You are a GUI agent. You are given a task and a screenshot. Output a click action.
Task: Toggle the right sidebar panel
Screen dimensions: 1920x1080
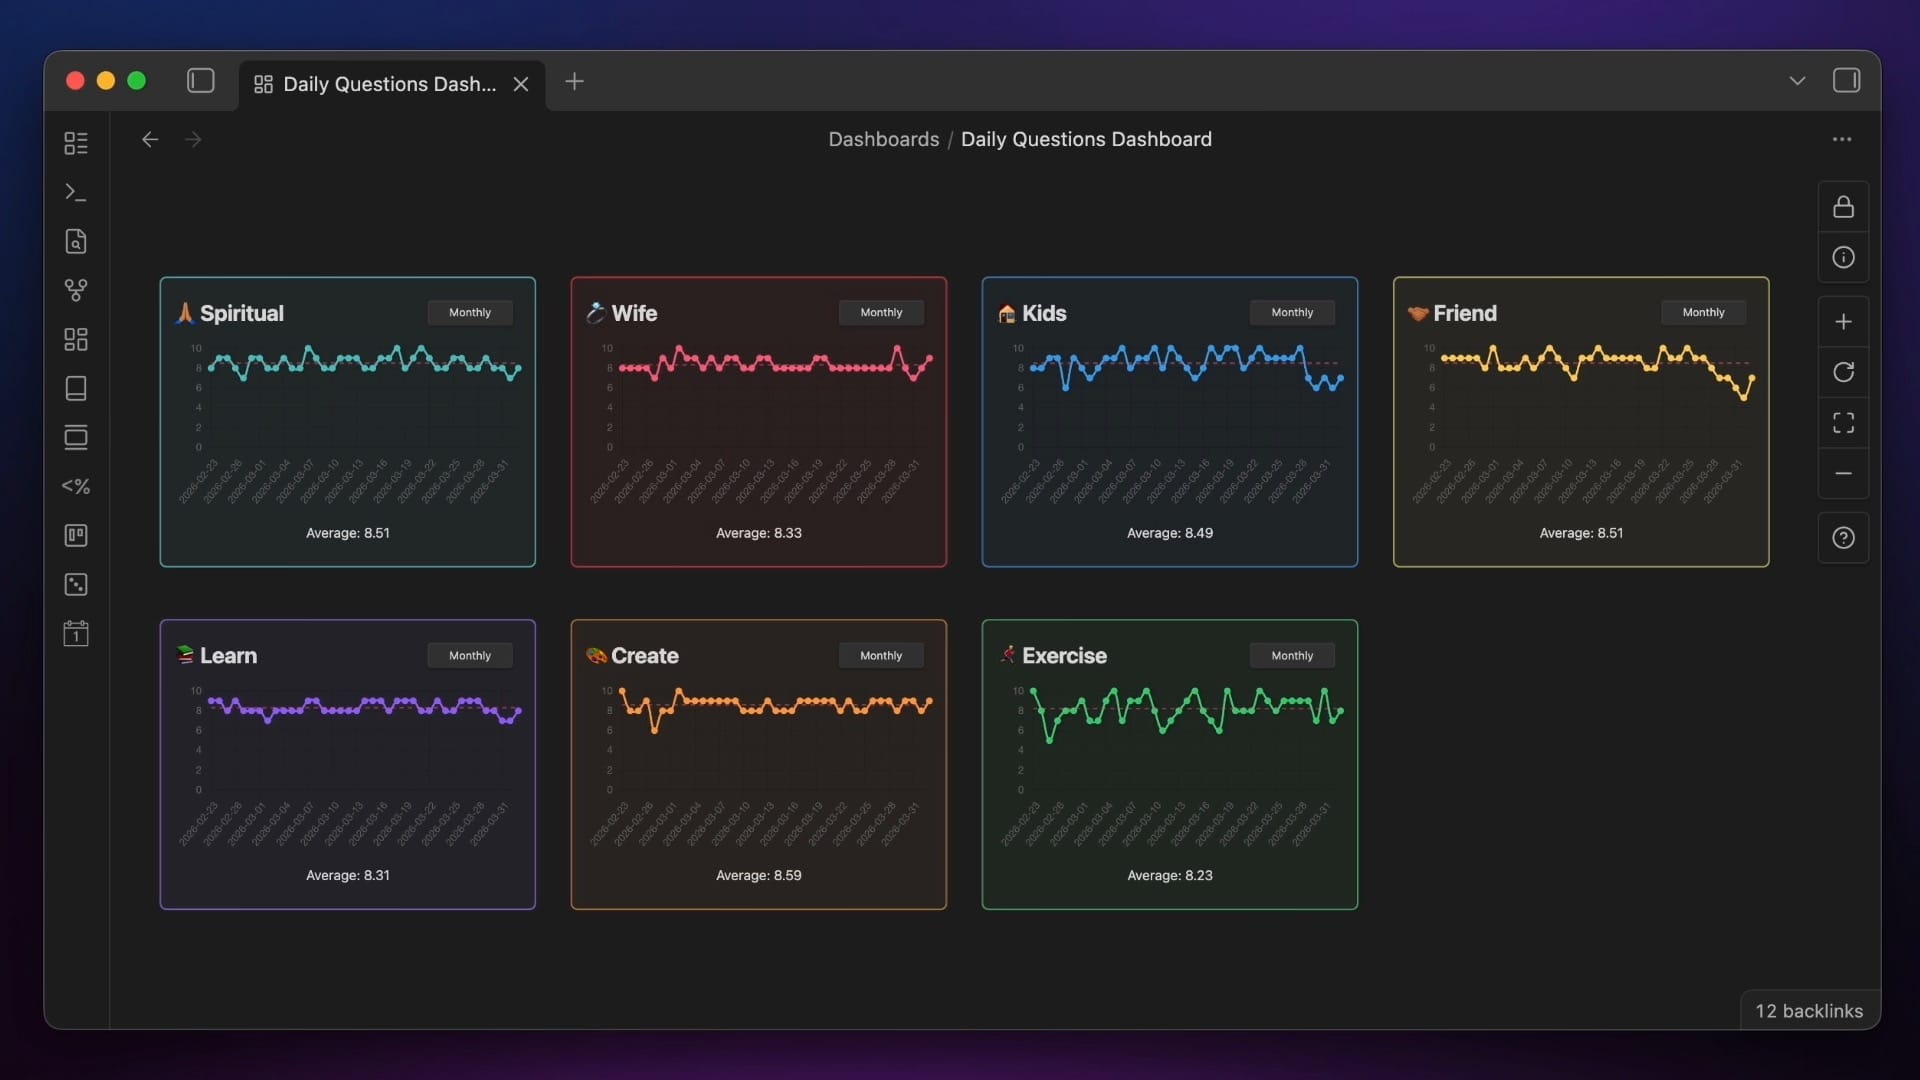point(1846,81)
